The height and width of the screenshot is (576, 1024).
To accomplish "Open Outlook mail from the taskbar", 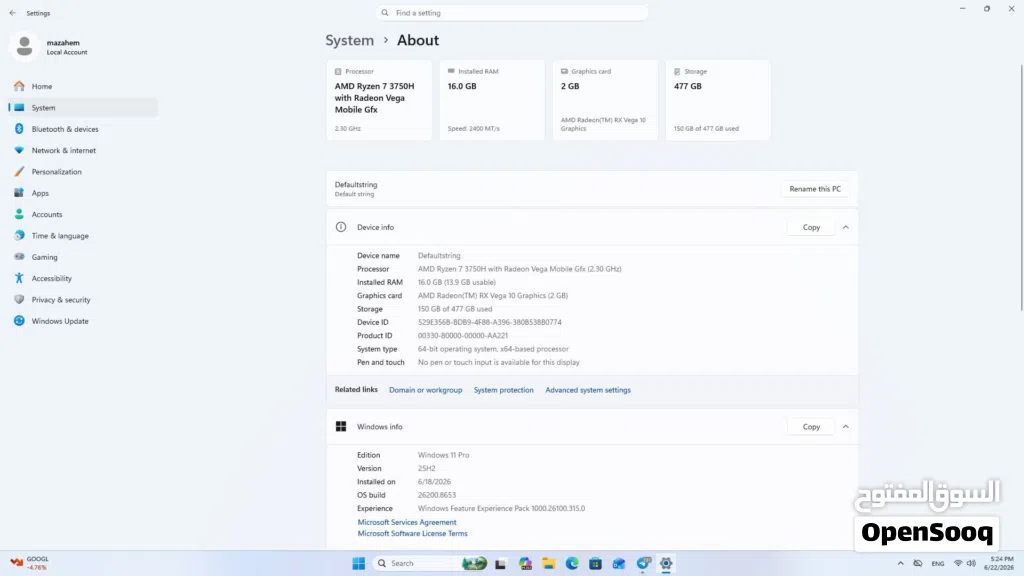I will click(x=618, y=564).
